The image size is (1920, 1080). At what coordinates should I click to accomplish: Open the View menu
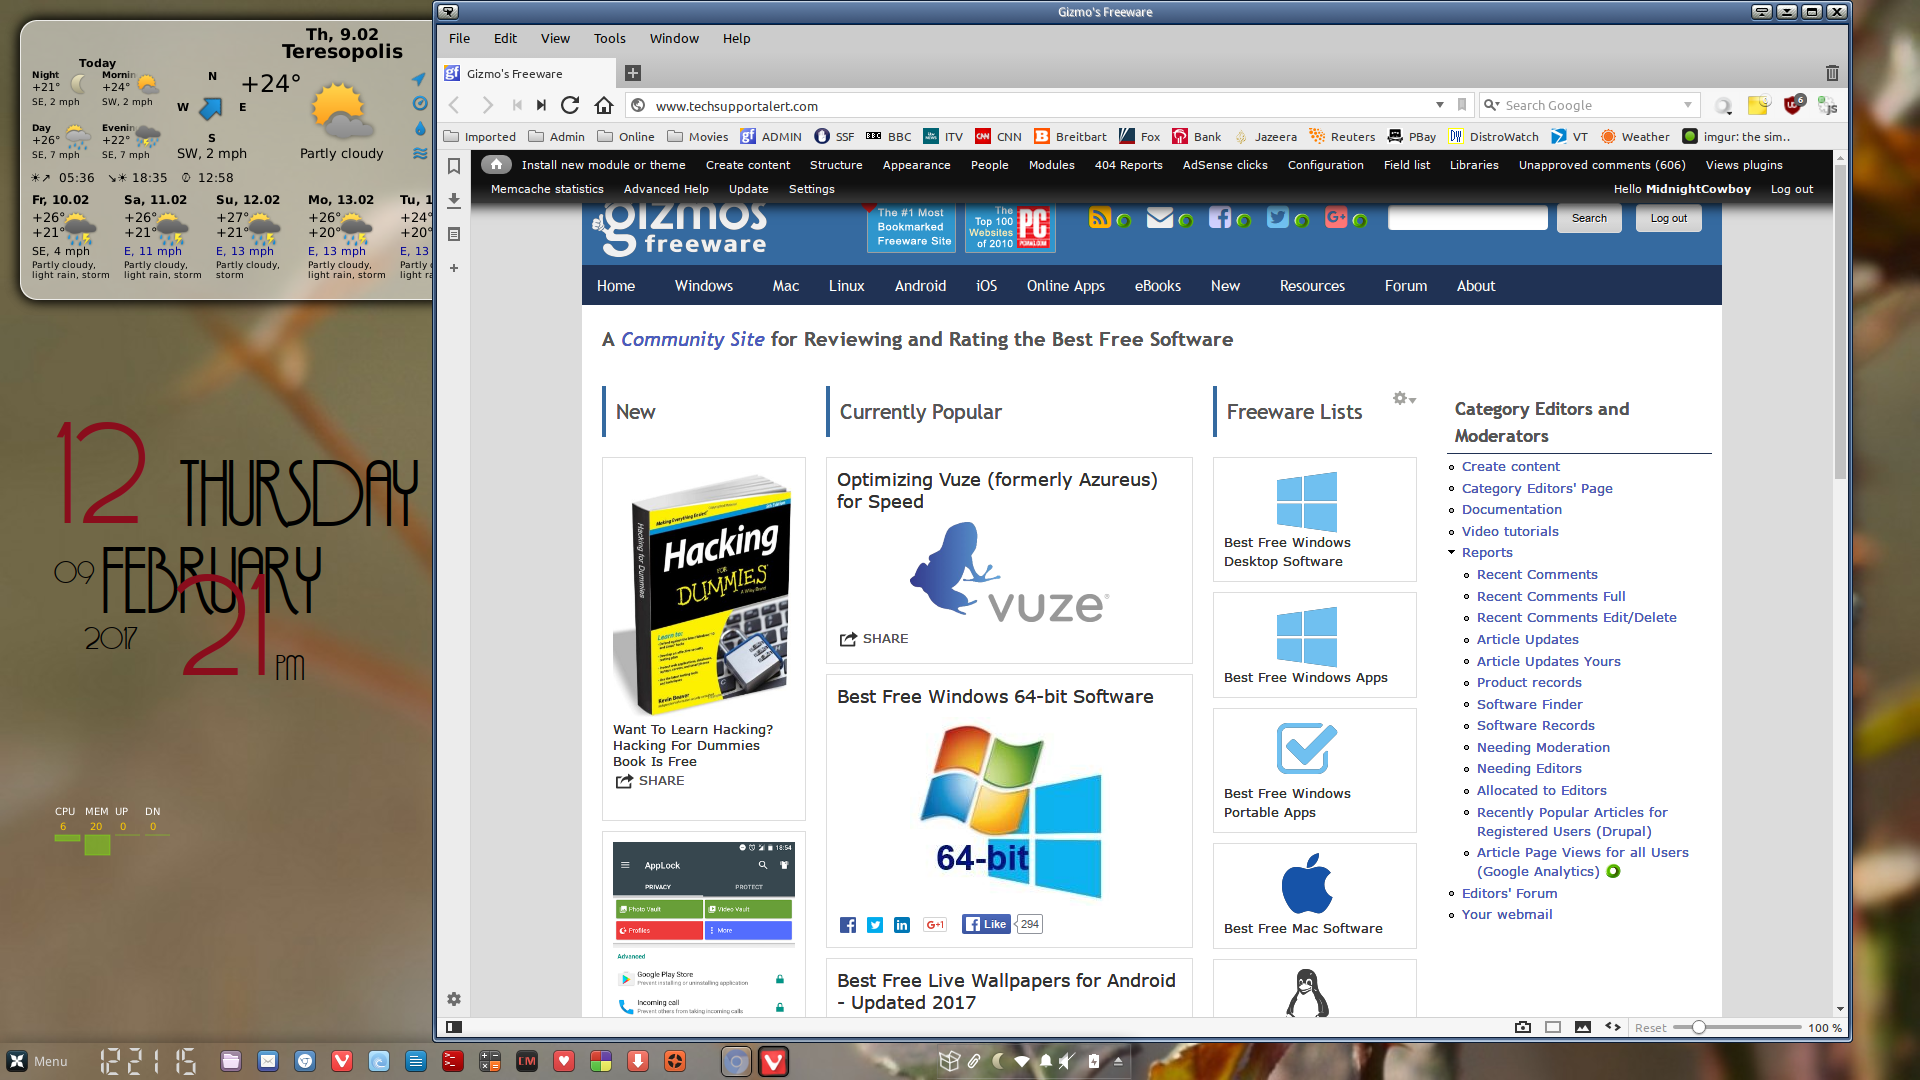[555, 39]
